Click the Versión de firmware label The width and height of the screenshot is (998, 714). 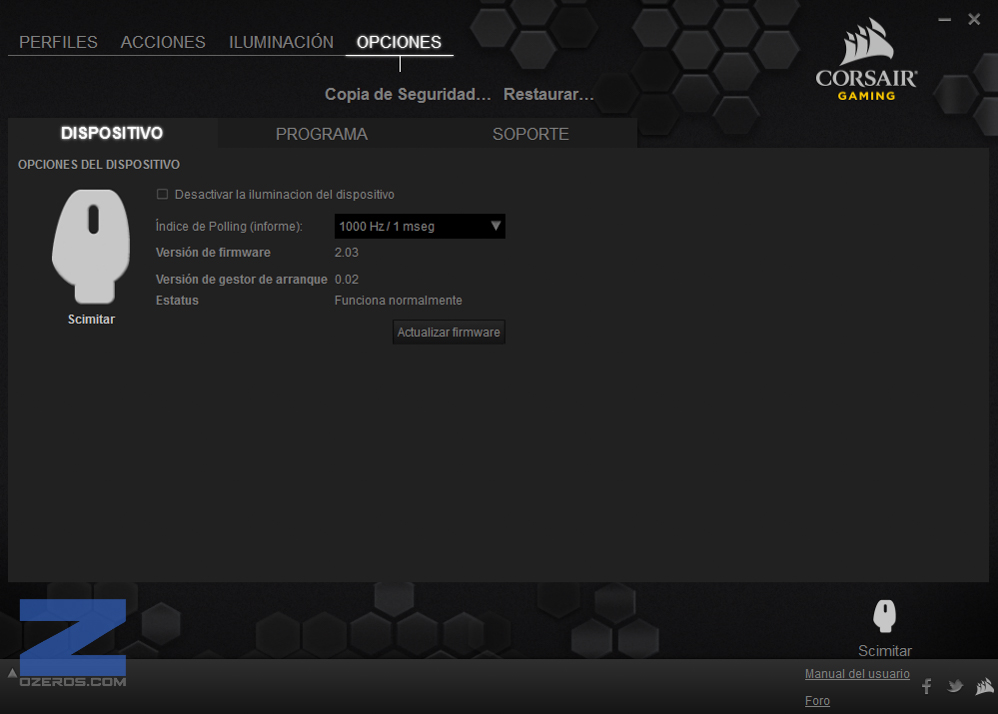[x=213, y=253]
